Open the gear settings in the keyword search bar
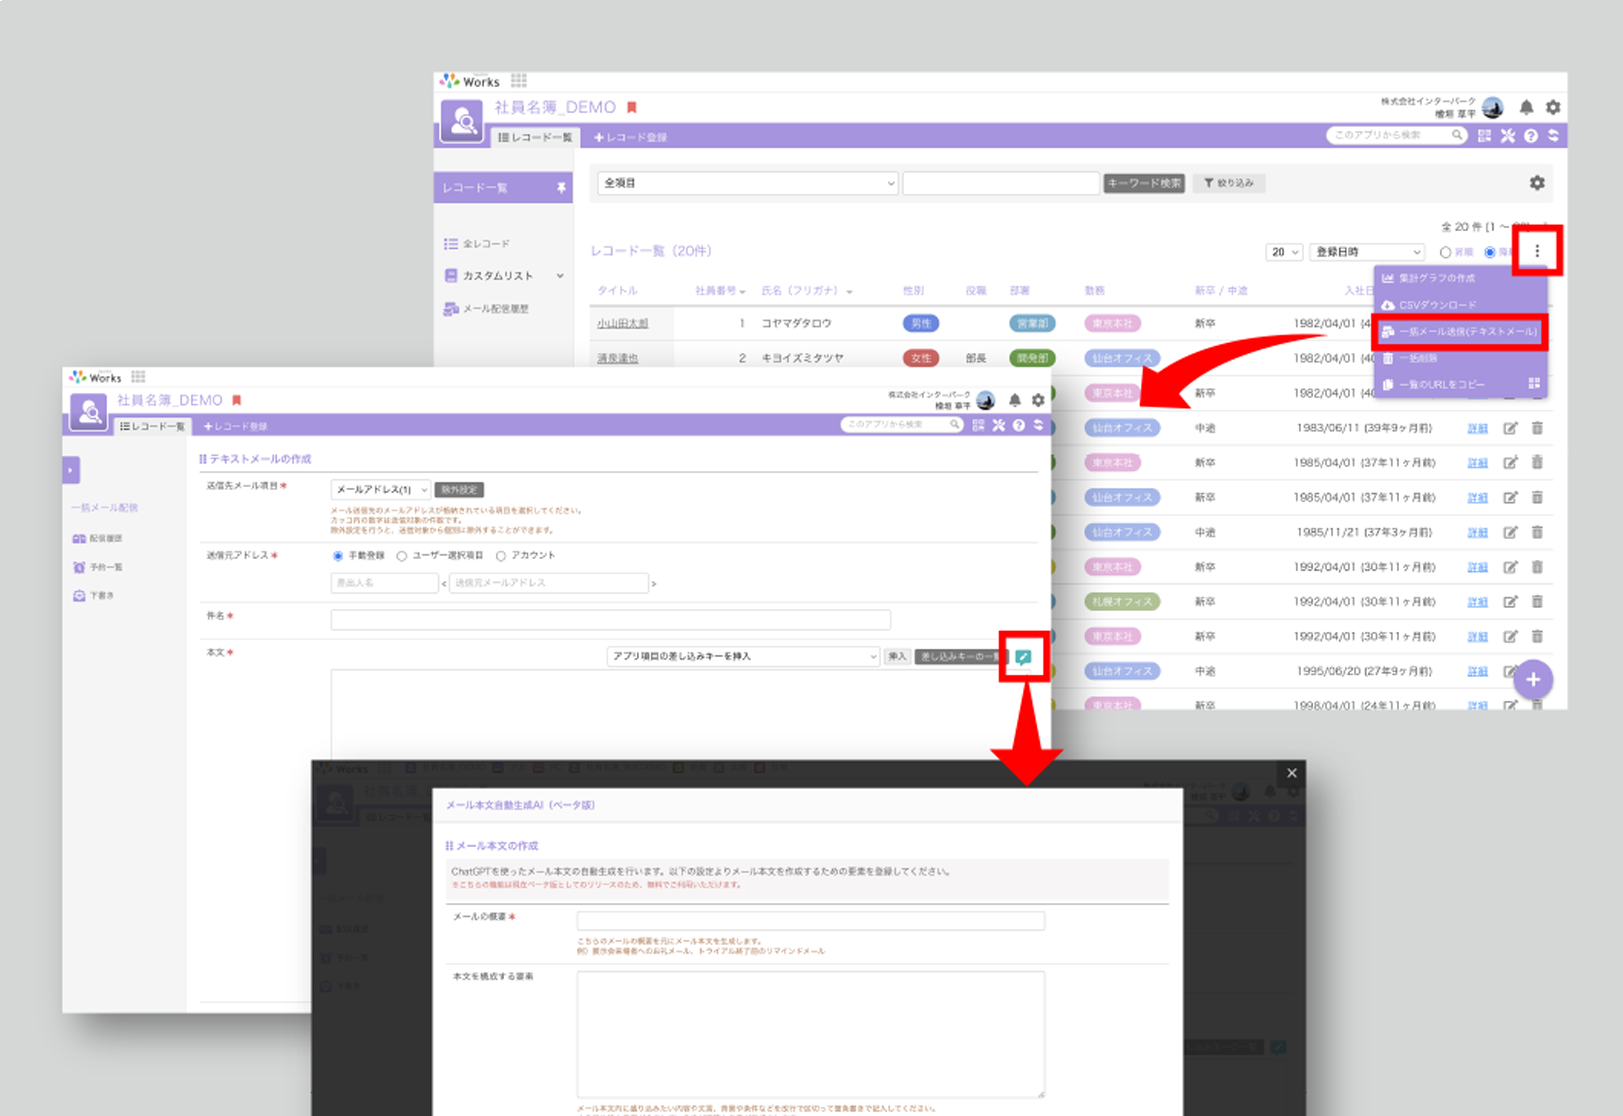The image size is (1623, 1116). coord(1537,183)
